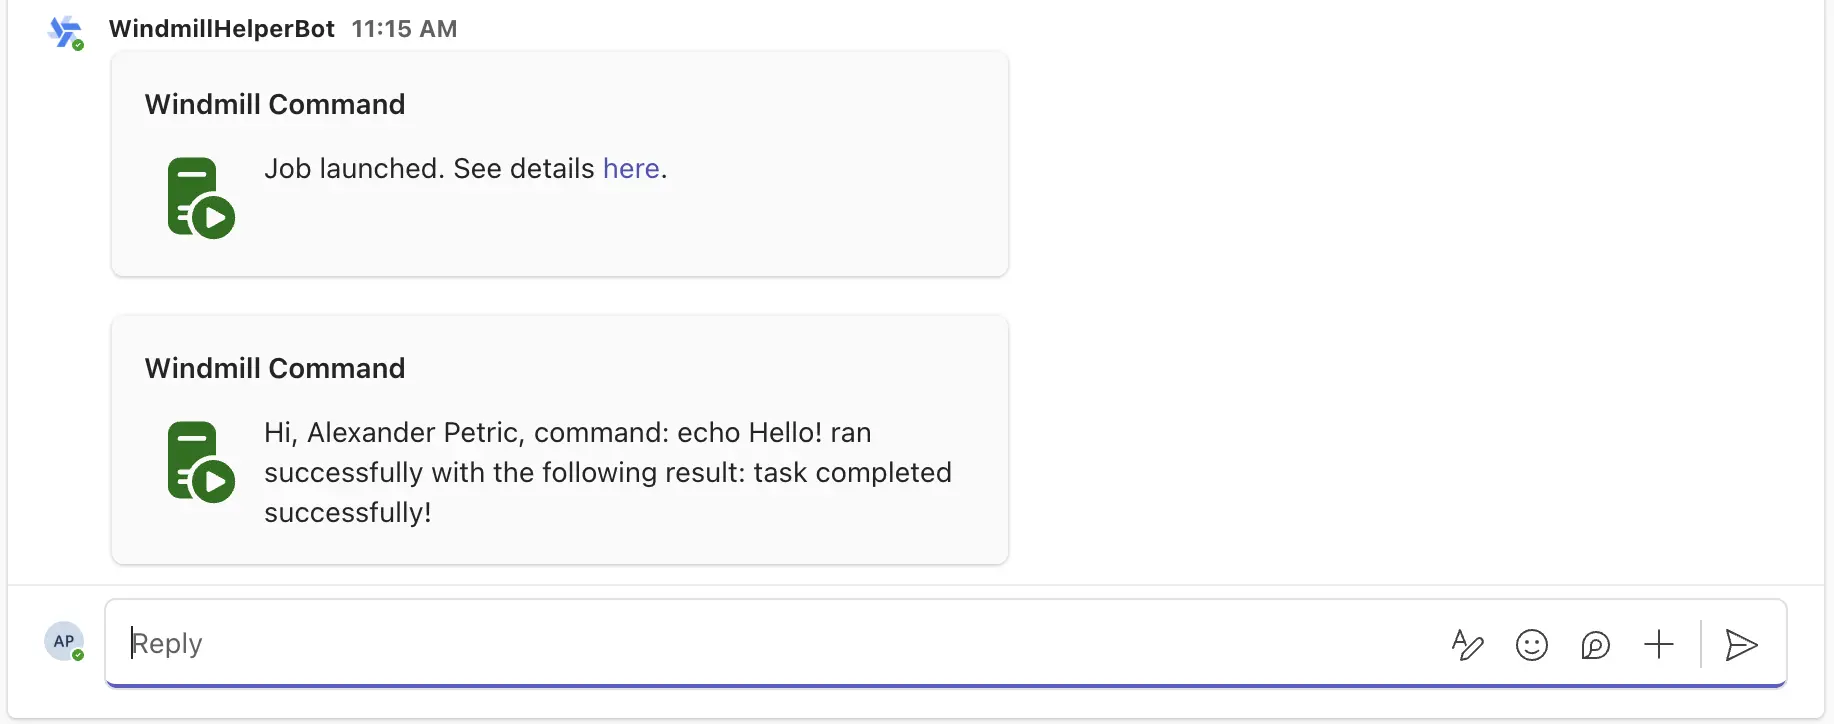Click the WindmillHelperBot sender name
Viewport: 1834px width, 724px height.
pos(221,29)
